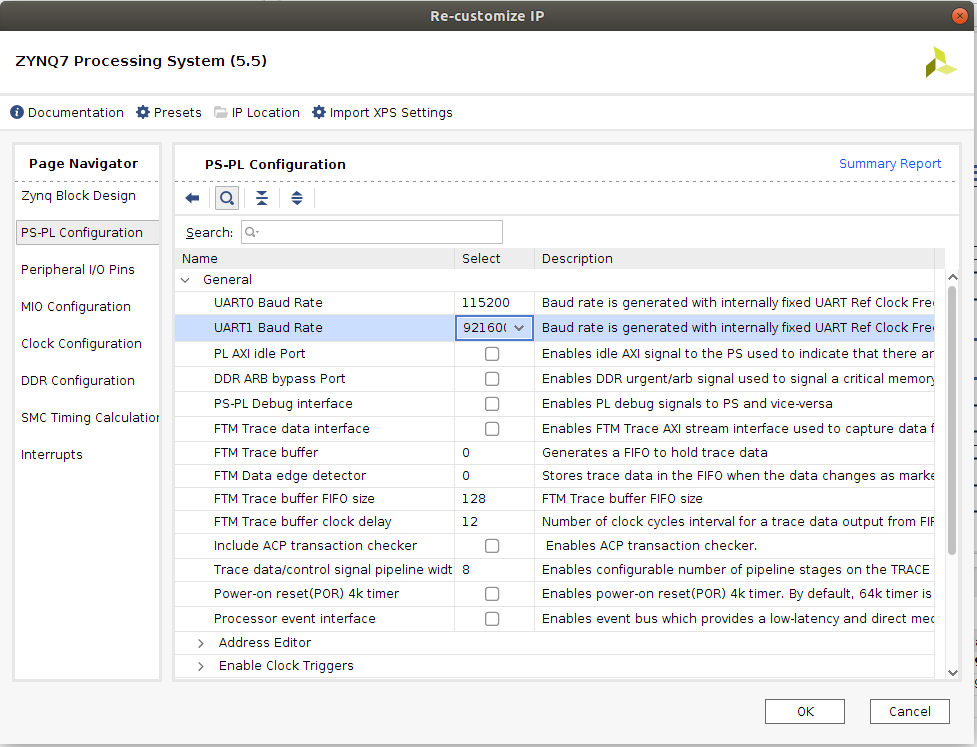Expand the Address Editor section
The width and height of the screenshot is (977, 747).
click(x=201, y=643)
